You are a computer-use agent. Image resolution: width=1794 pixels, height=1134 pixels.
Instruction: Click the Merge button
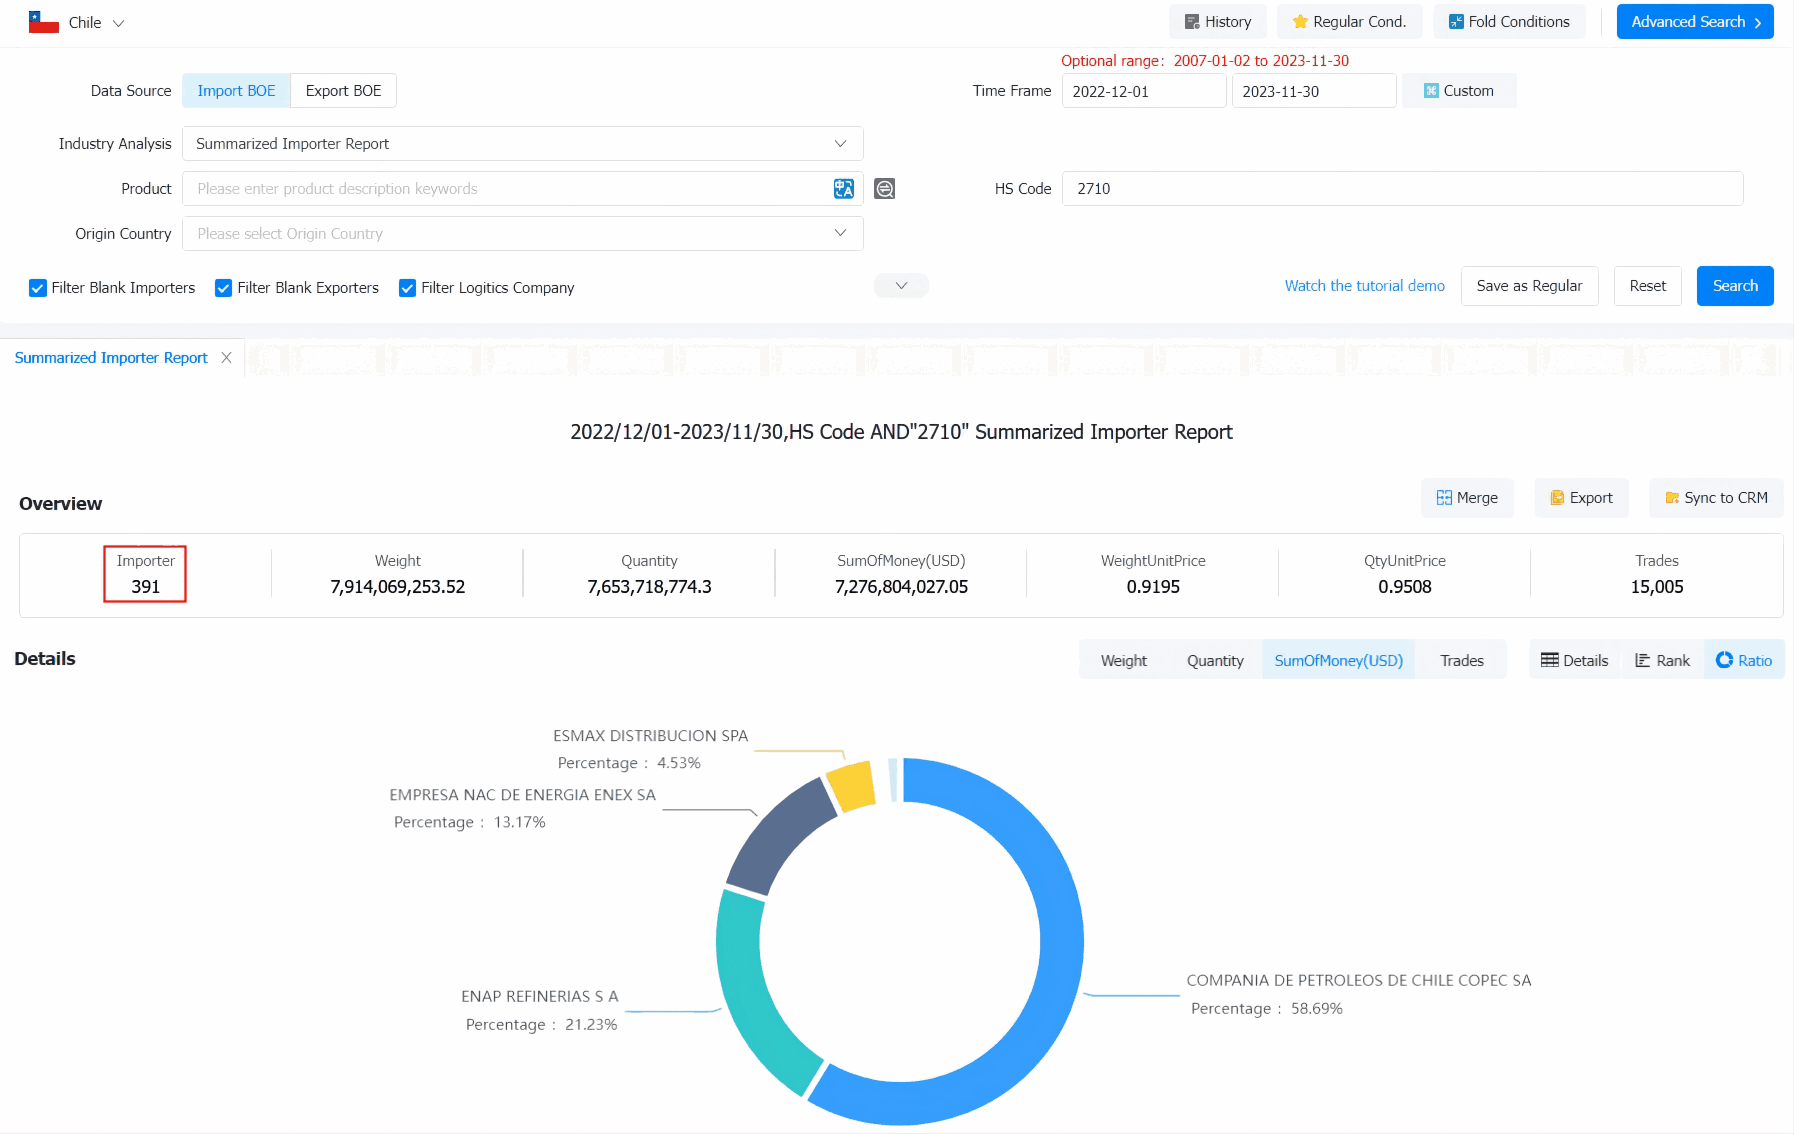click(1467, 498)
